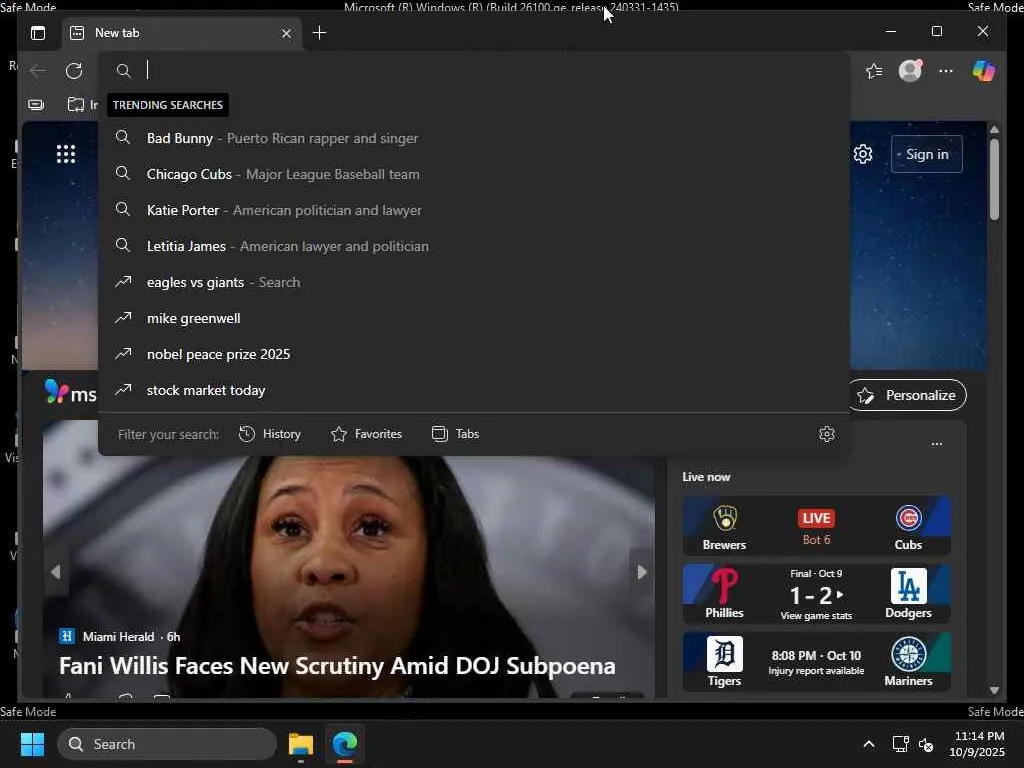Click scrollbar up arrow

coord(994,129)
